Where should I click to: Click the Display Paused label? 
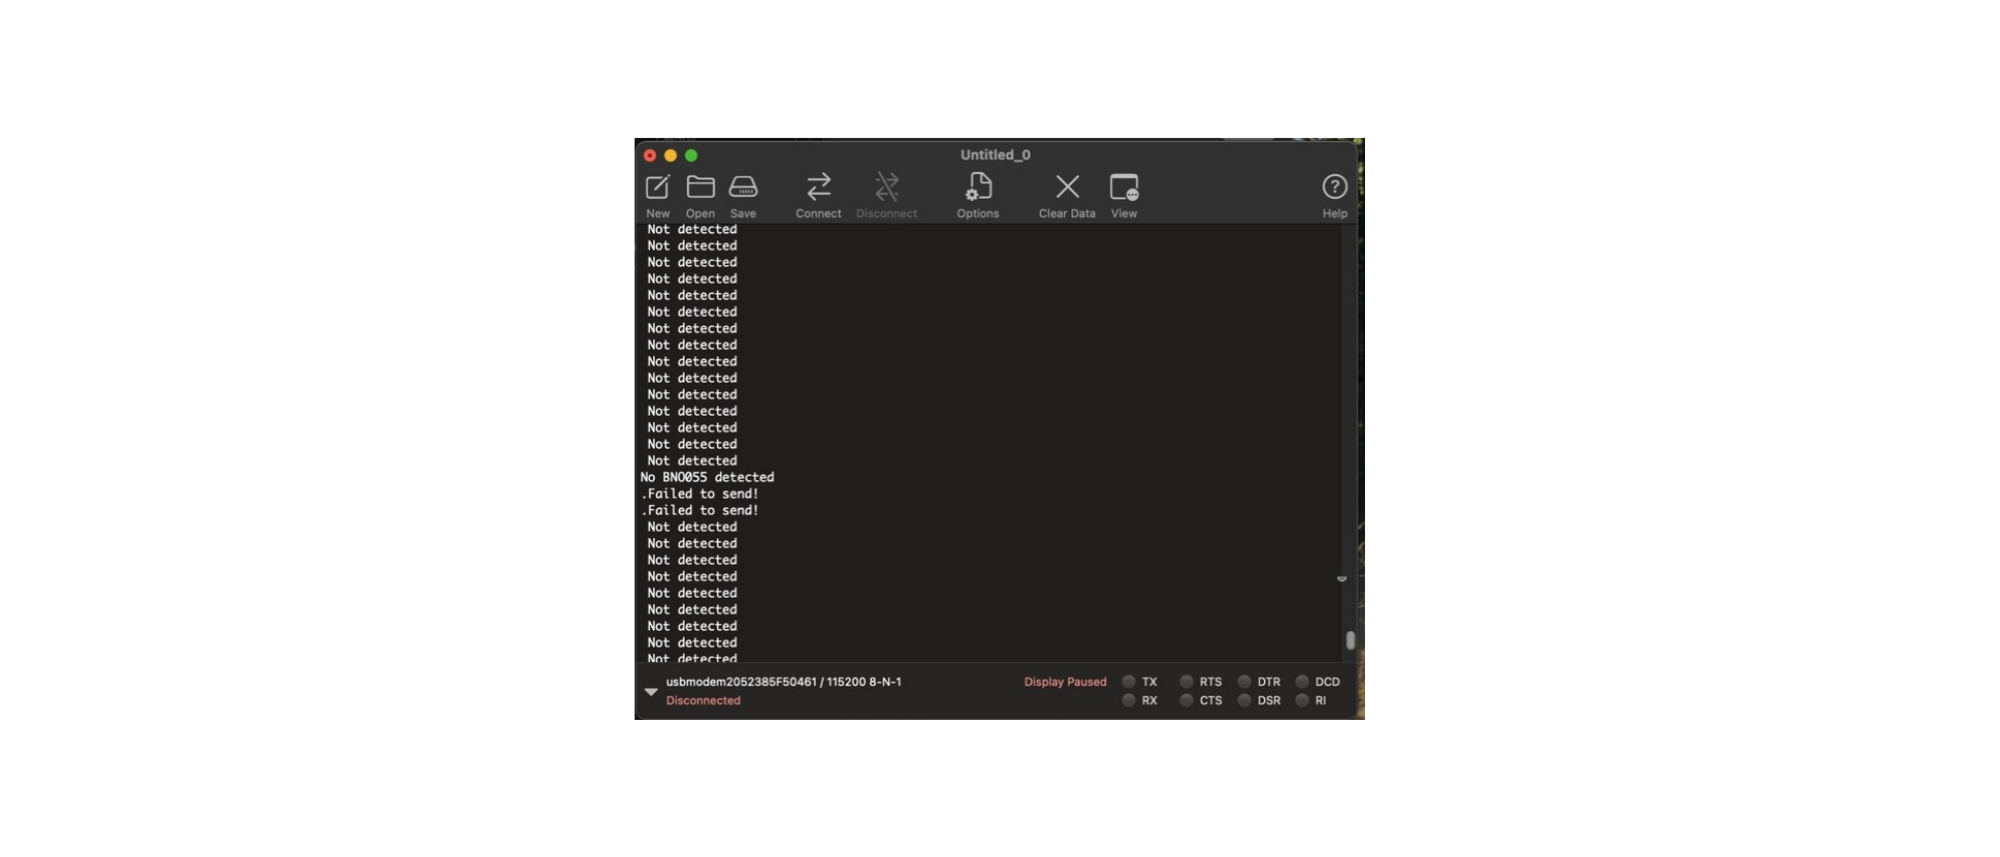pyautogui.click(x=1065, y=682)
